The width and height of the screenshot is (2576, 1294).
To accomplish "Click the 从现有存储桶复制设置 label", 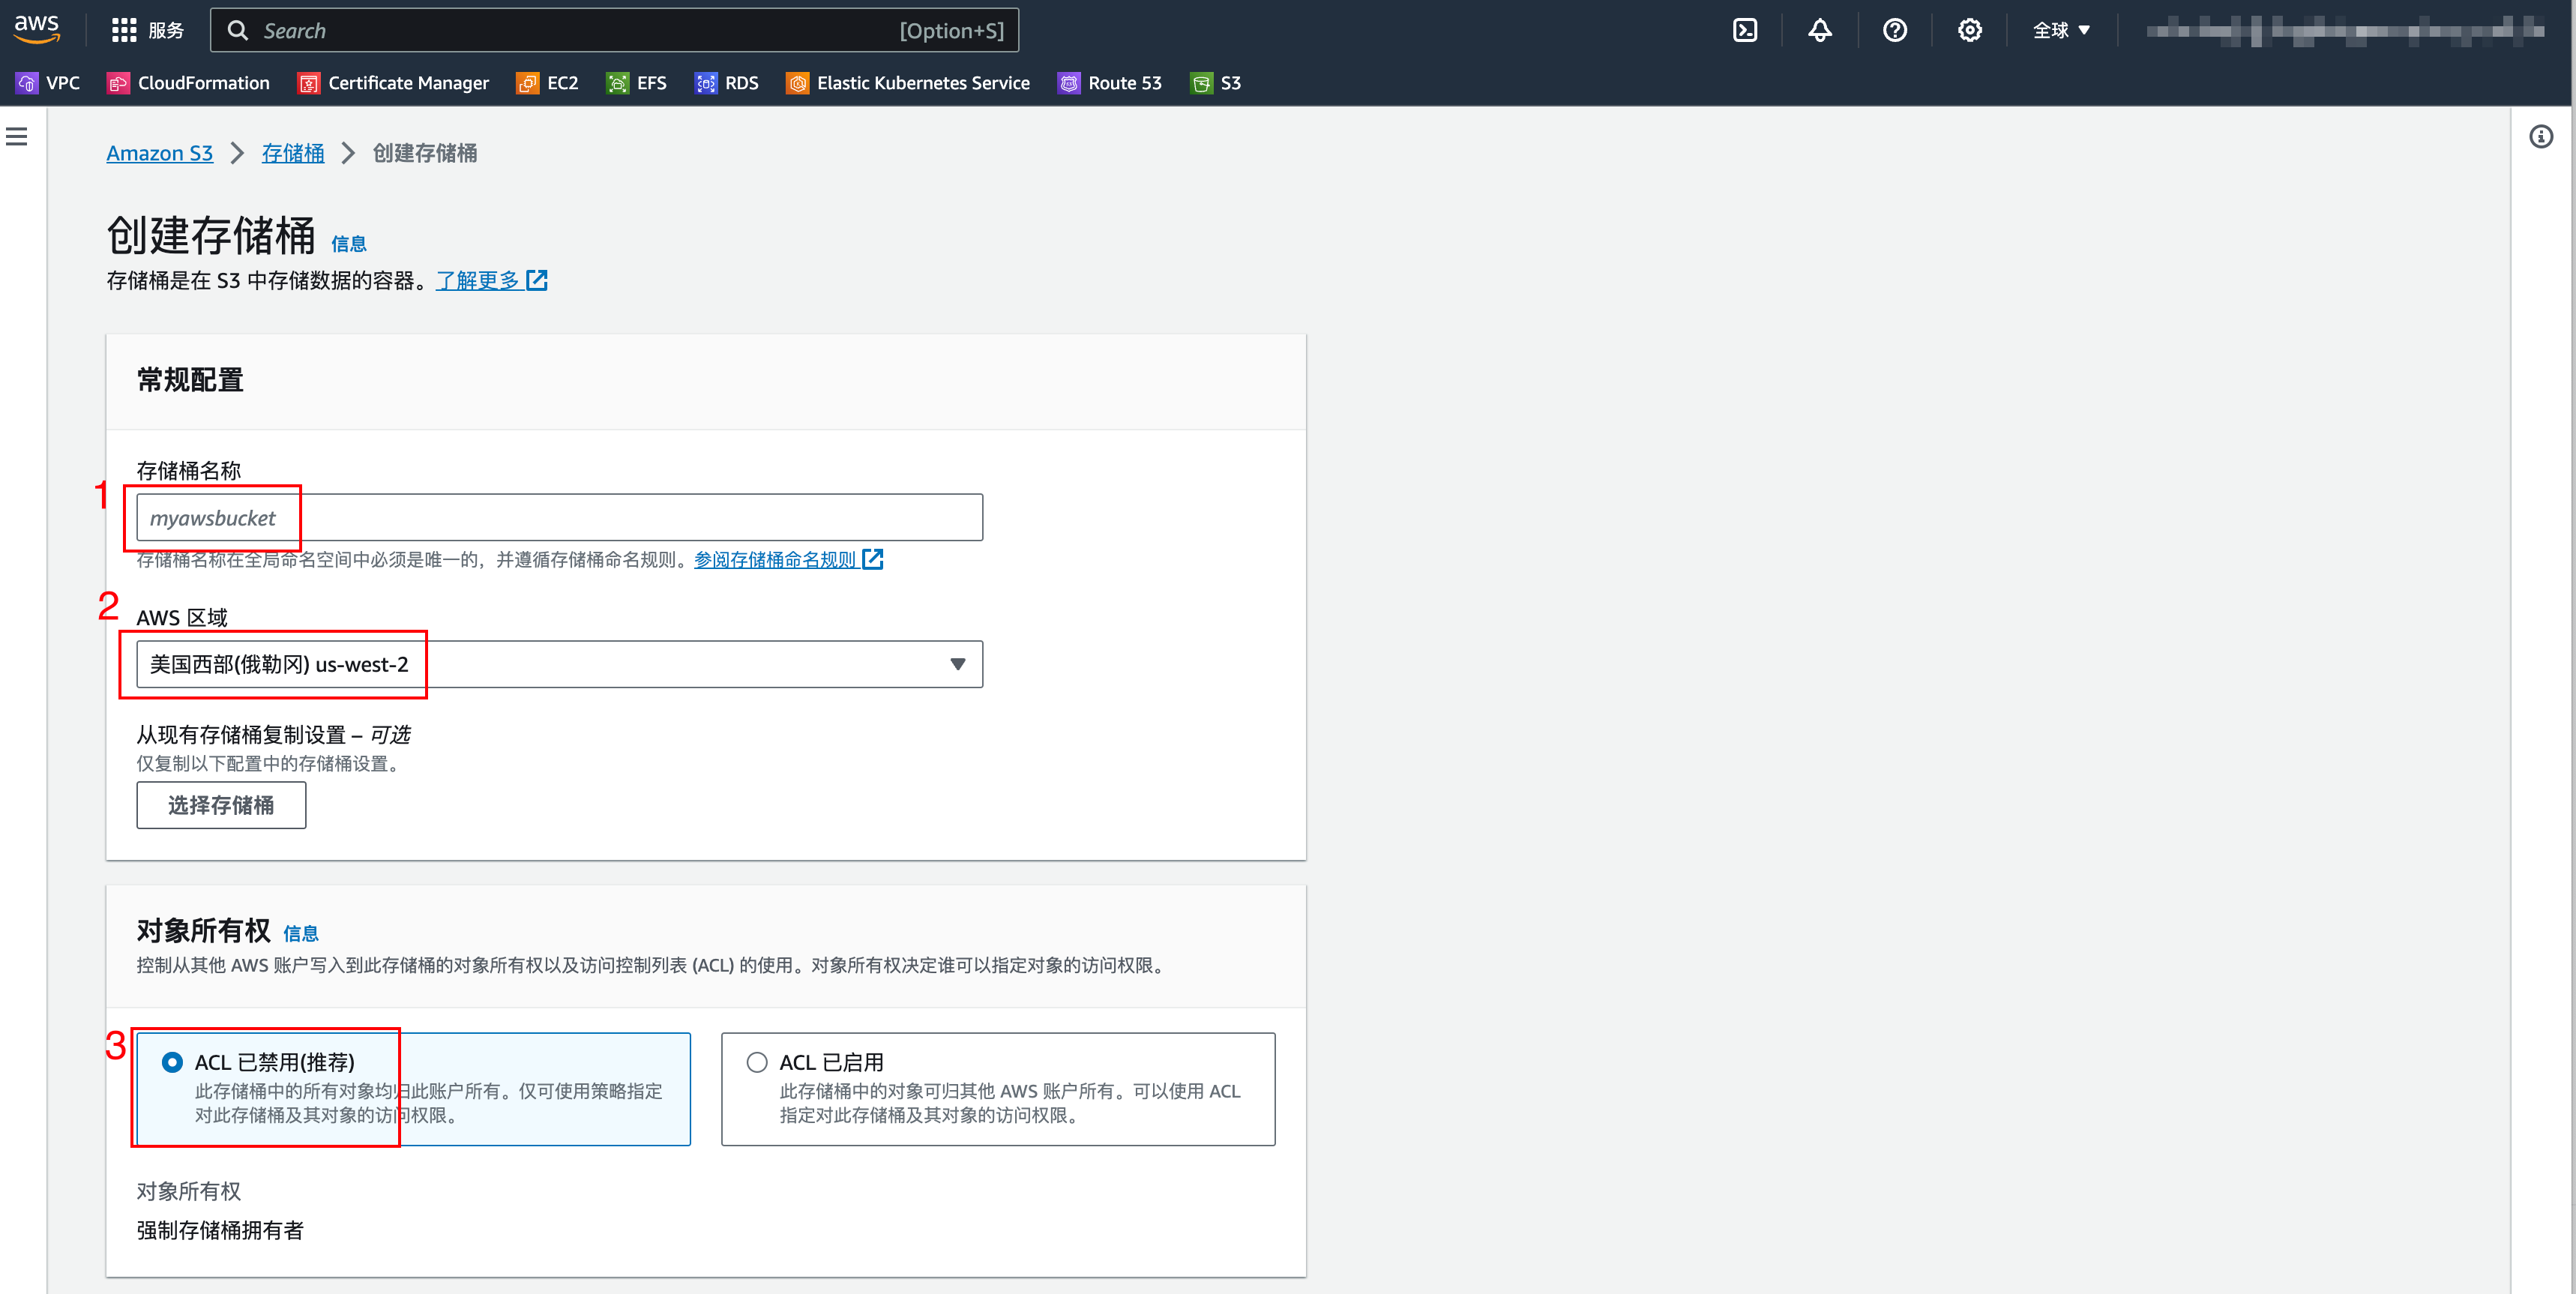I will (274, 735).
